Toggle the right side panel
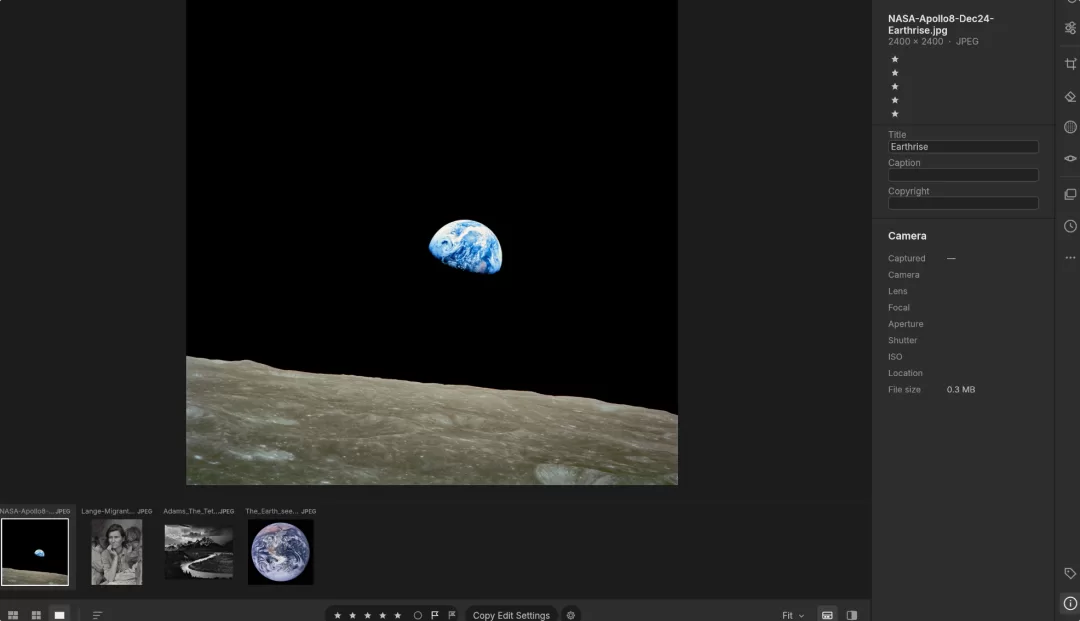Viewport: 1080px width, 621px height. coord(852,615)
